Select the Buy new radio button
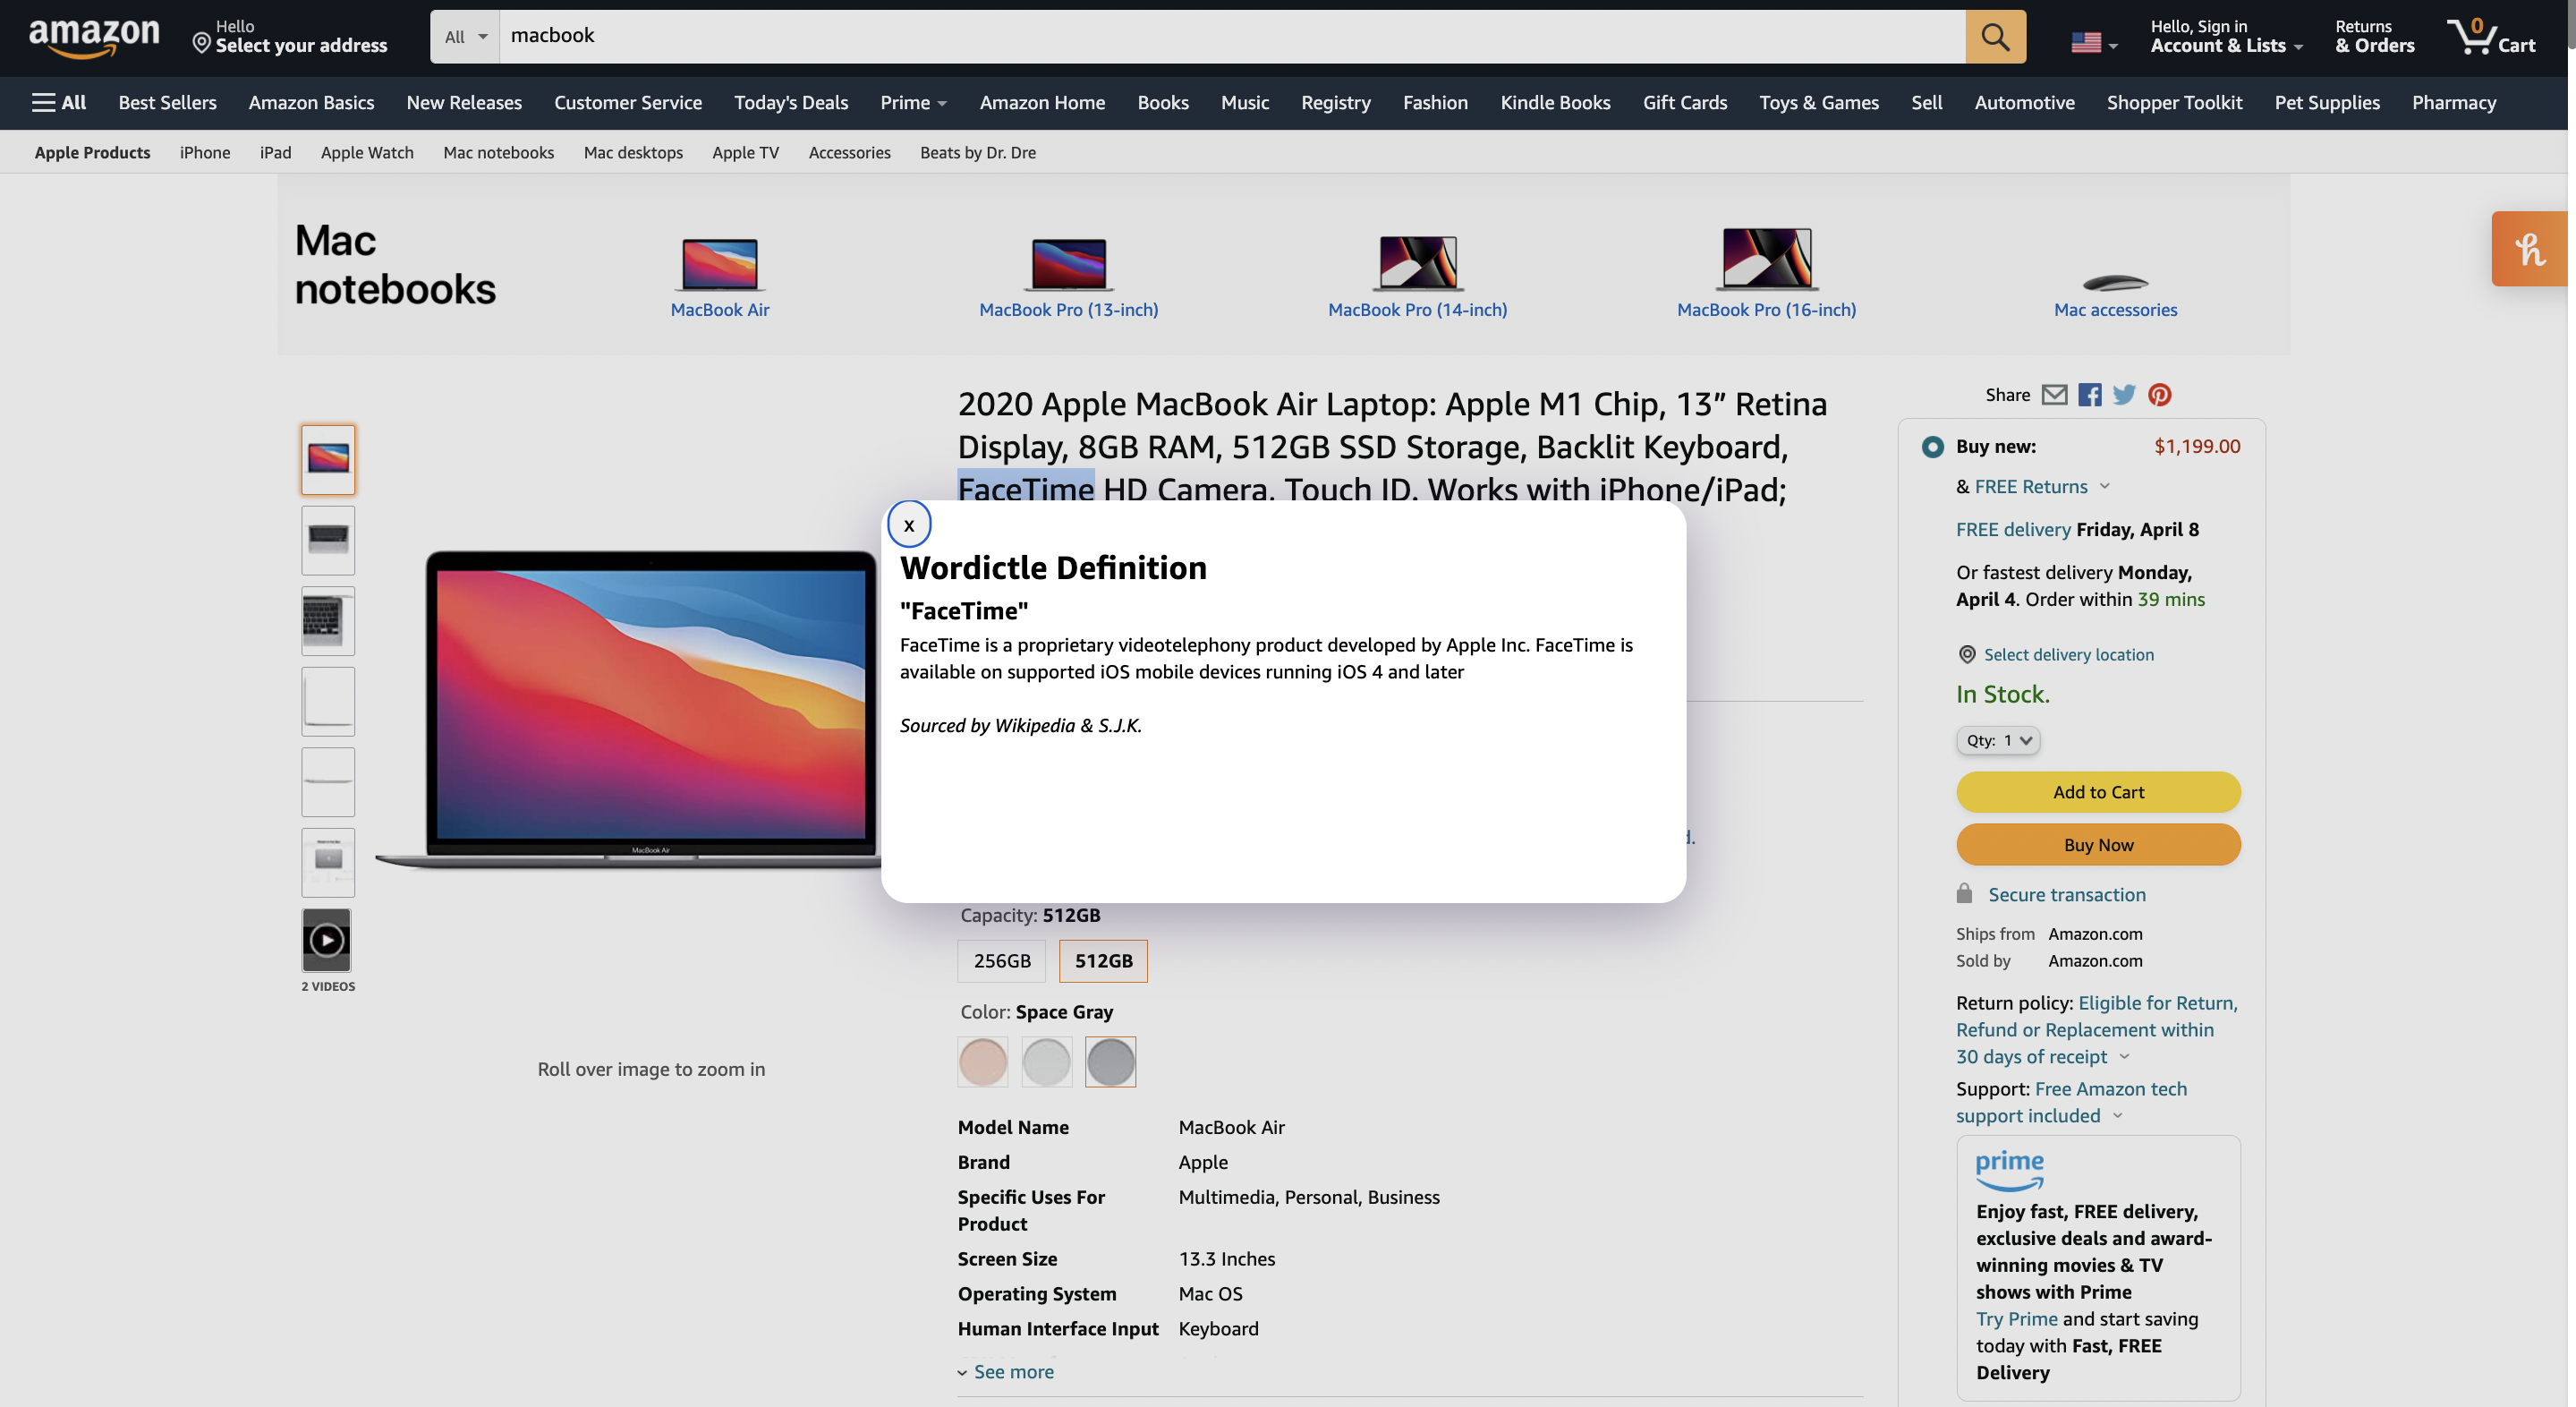2576x1407 pixels. tap(1932, 447)
